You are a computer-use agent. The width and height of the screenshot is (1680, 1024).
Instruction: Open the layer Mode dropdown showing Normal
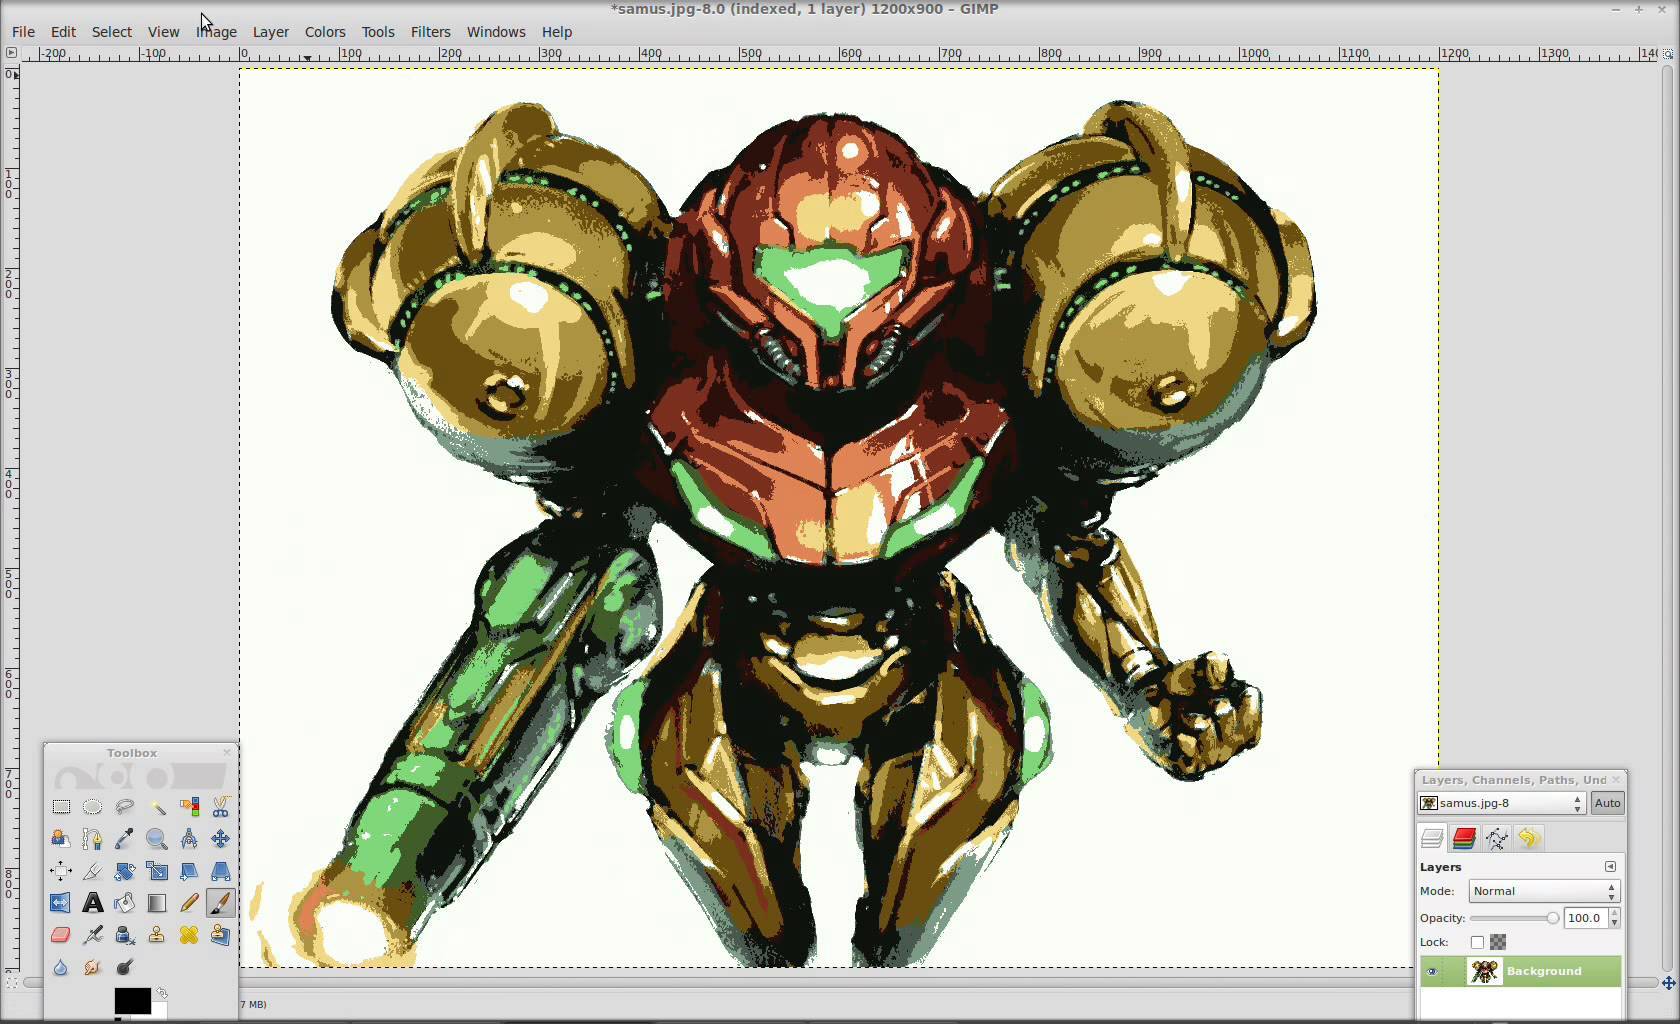click(x=1544, y=891)
